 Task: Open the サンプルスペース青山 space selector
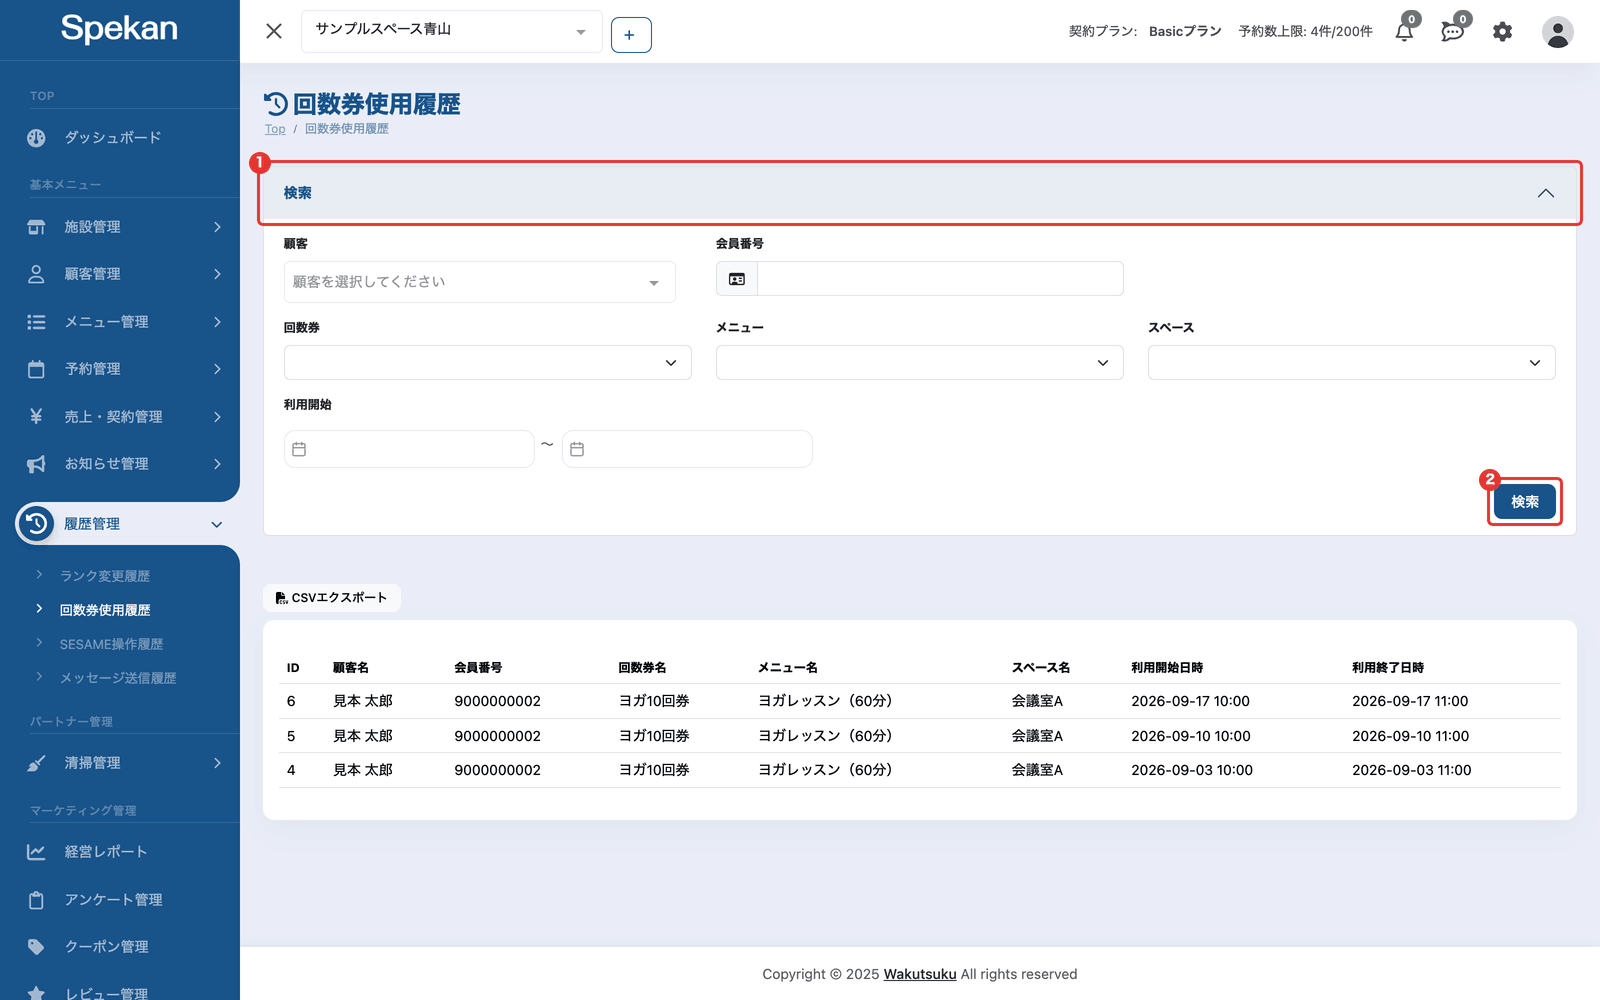point(451,31)
